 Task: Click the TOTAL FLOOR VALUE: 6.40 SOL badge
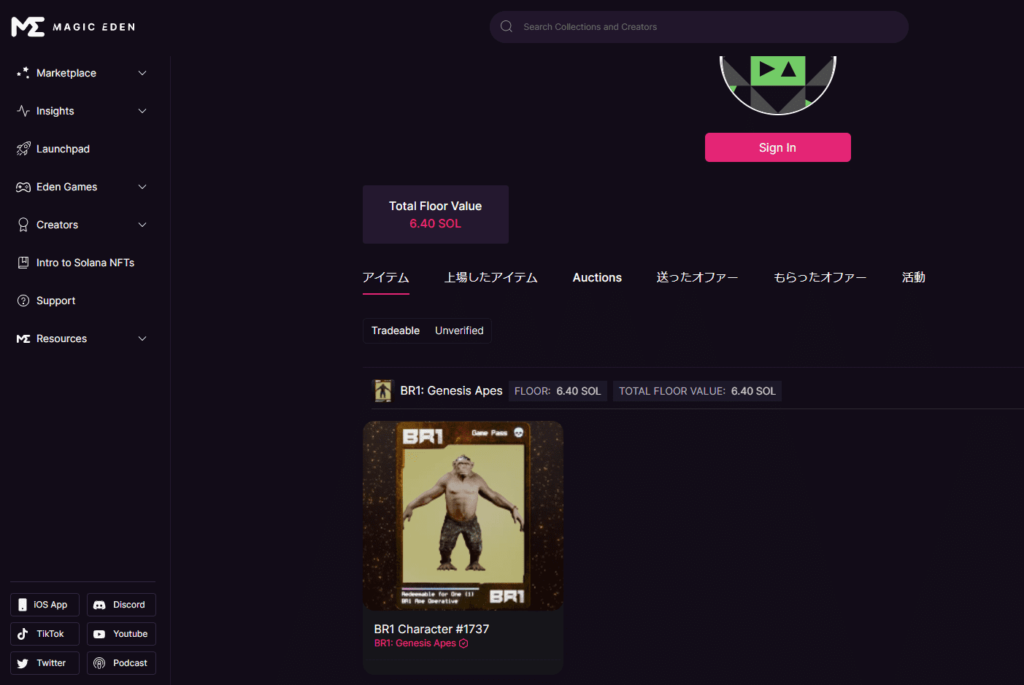697,391
